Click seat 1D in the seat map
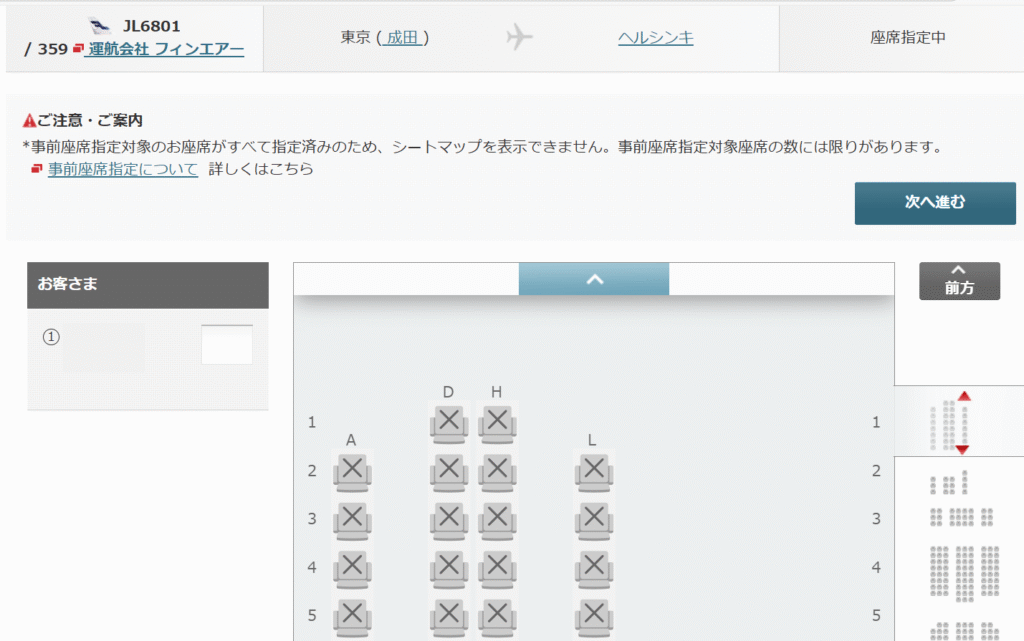 coord(448,422)
